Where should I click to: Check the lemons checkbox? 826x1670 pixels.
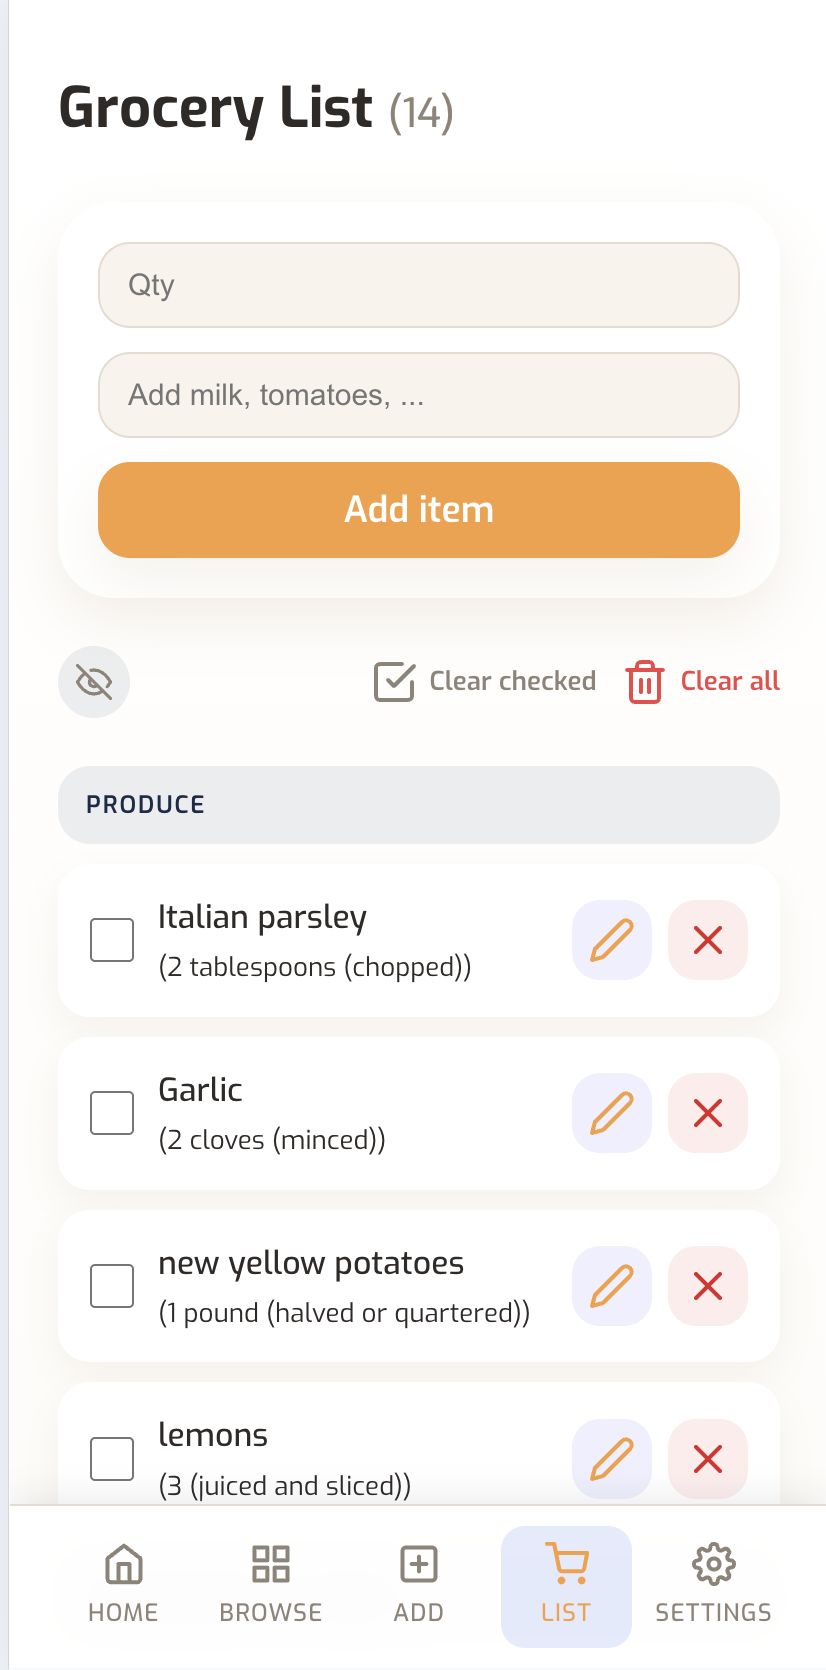coord(111,1459)
